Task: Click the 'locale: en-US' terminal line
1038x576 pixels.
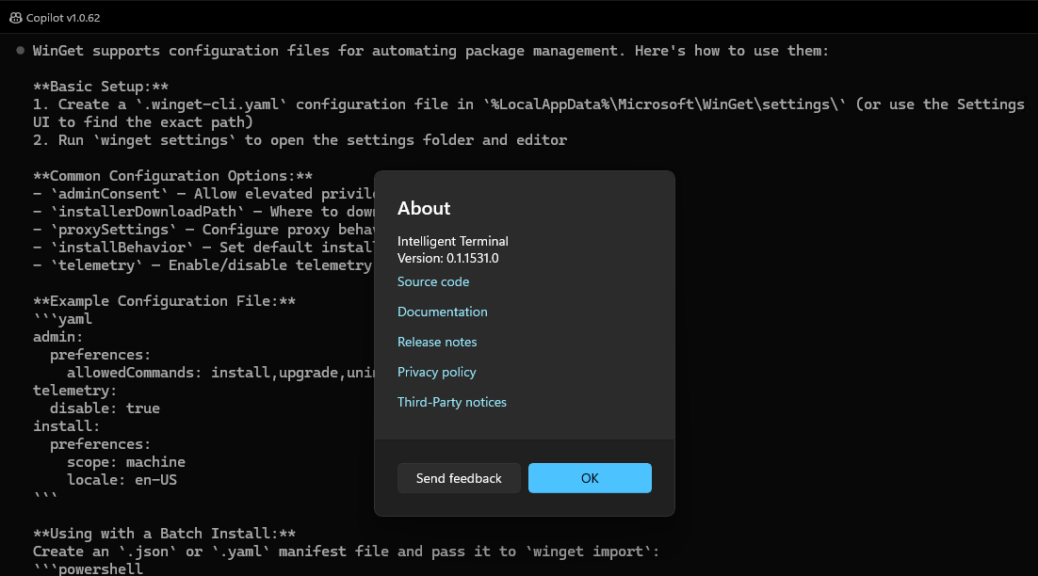Action: pyautogui.click(x=122, y=480)
